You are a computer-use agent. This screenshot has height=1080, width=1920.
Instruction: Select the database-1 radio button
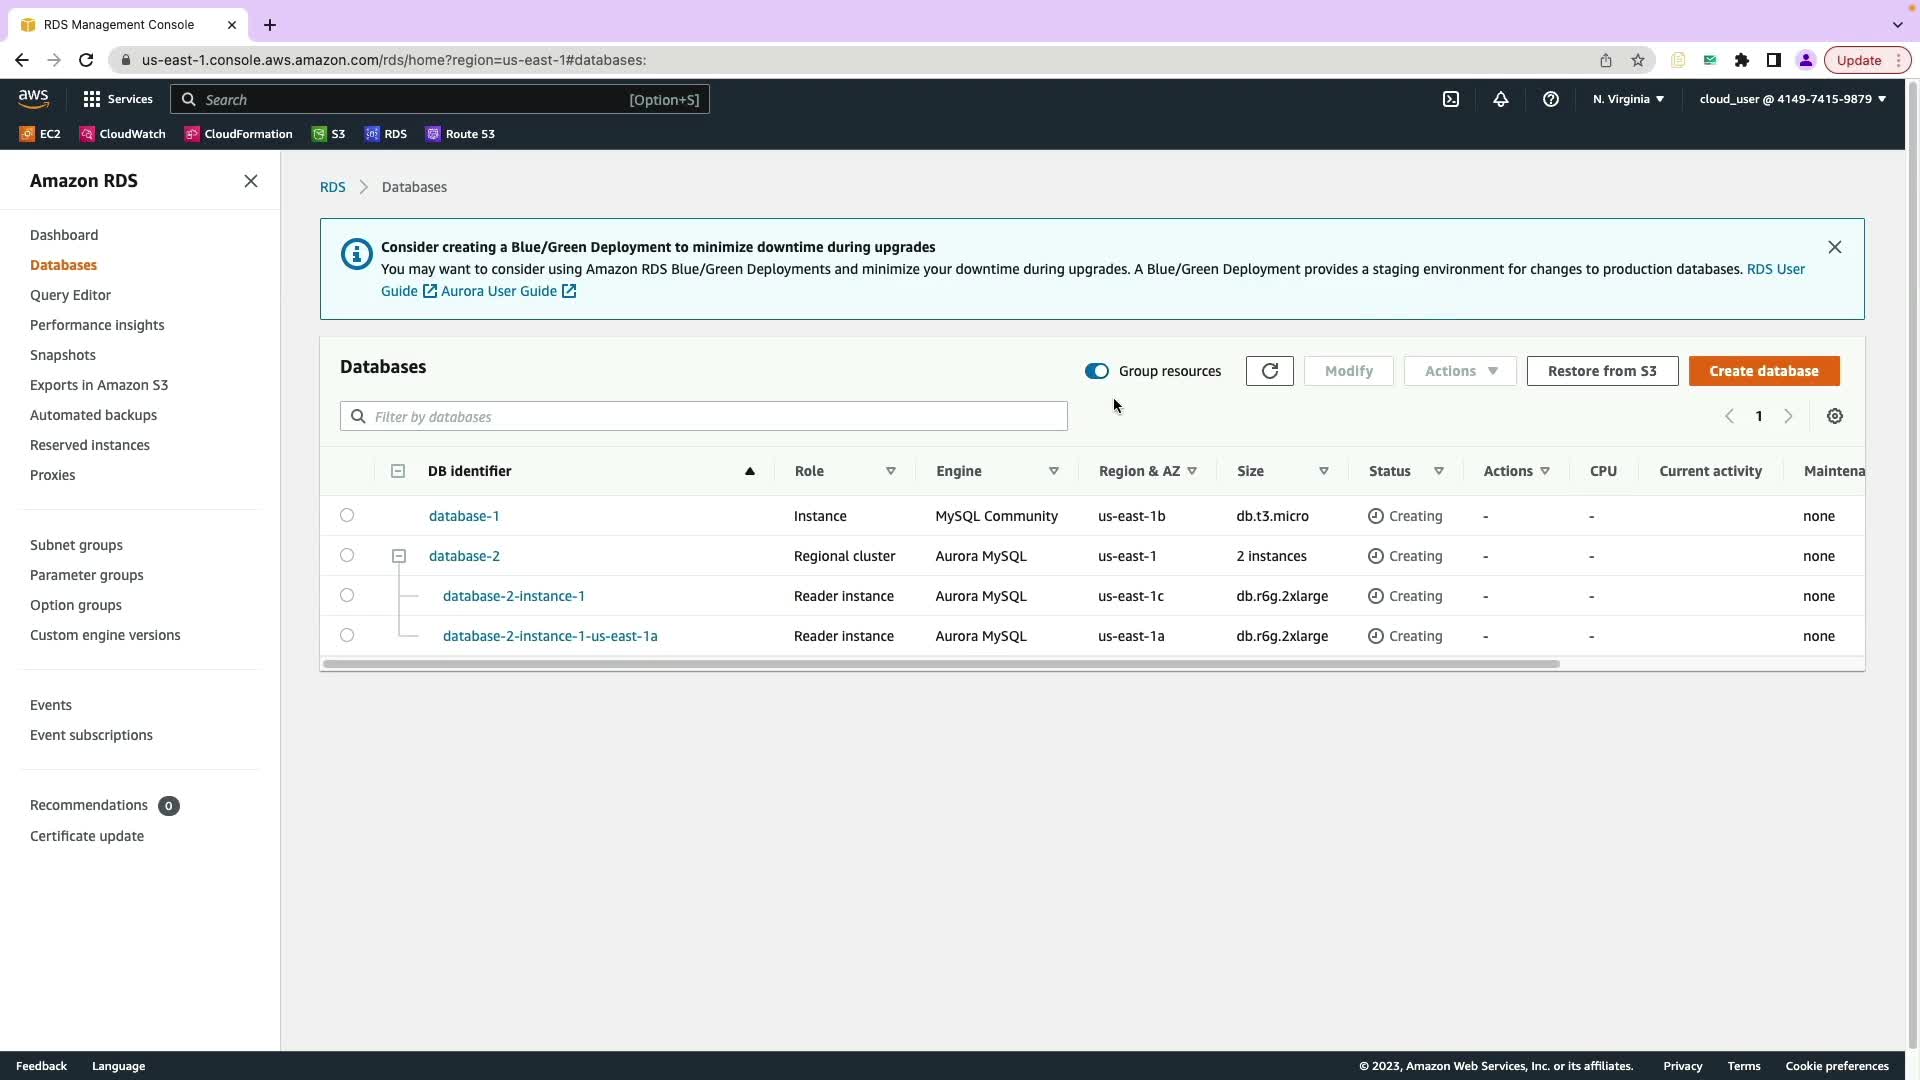point(347,516)
